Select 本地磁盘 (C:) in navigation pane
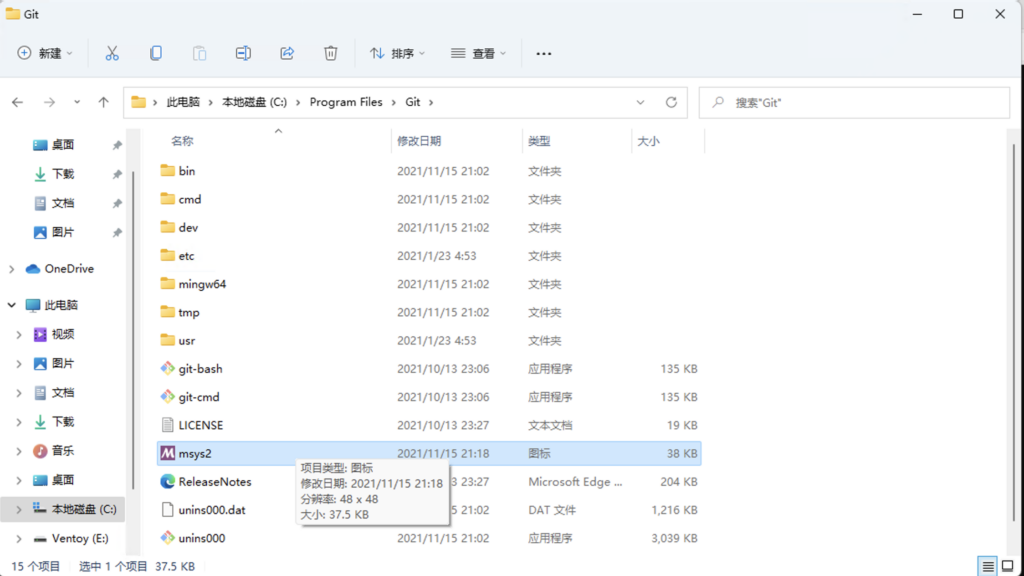Screen dimensions: 1024x576 (84, 509)
